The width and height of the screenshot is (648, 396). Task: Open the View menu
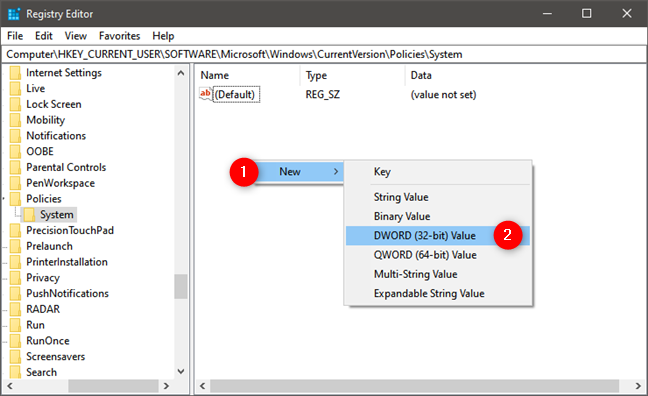76,36
